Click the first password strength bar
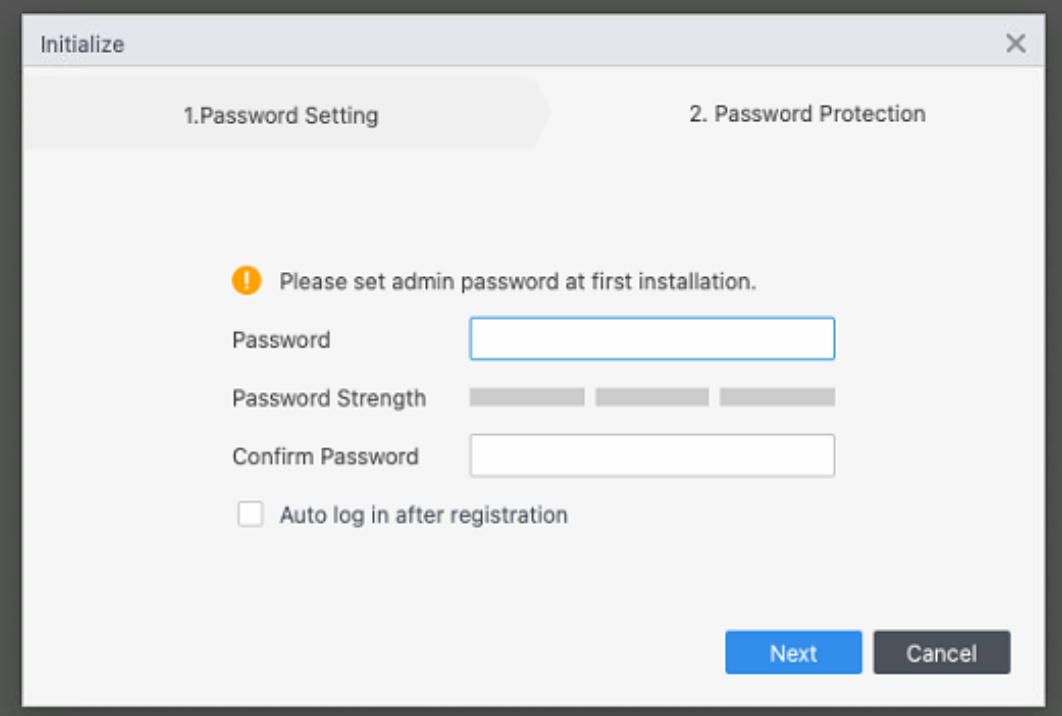Viewport: 1062px width, 716px height. 525,397
